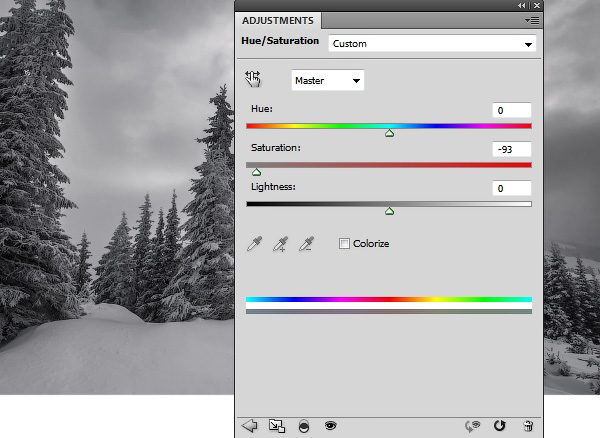Viewport: 600px width, 438px height.
Task: Open the Master channel dropdown
Action: click(328, 80)
